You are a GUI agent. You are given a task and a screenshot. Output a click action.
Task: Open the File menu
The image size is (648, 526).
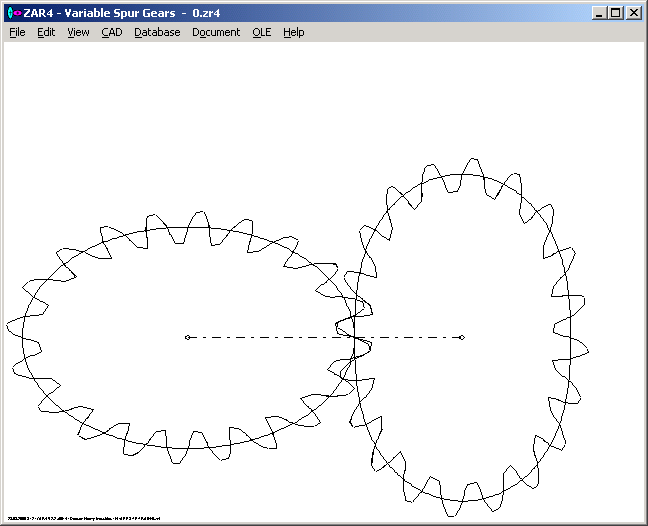coord(17,32)
